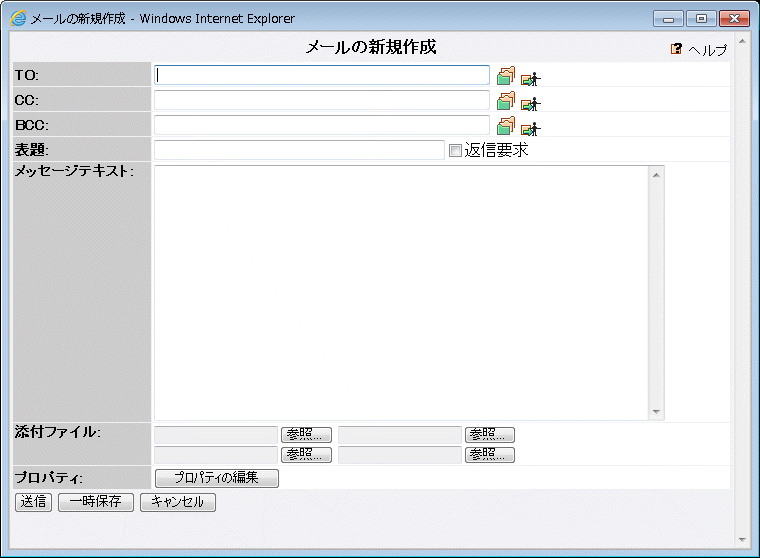The height and width of the screenshot is (558, 760).
Task: Minimize the Internet Explorer window
Action: (668, 19)
